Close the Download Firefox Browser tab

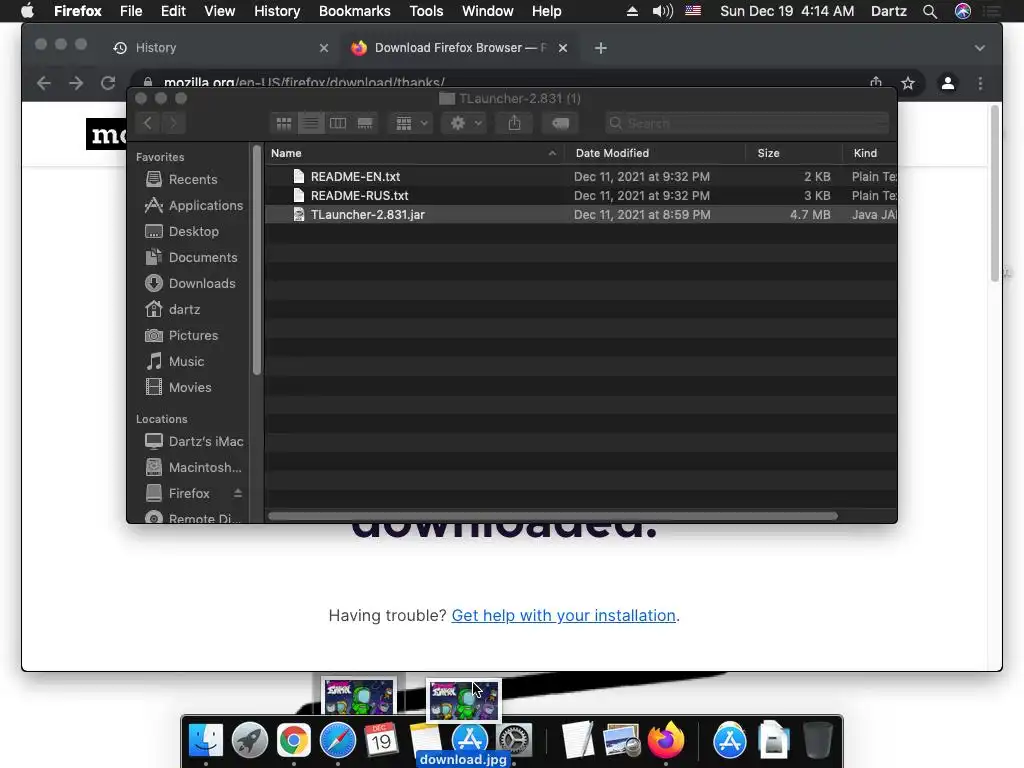[563, 48]
